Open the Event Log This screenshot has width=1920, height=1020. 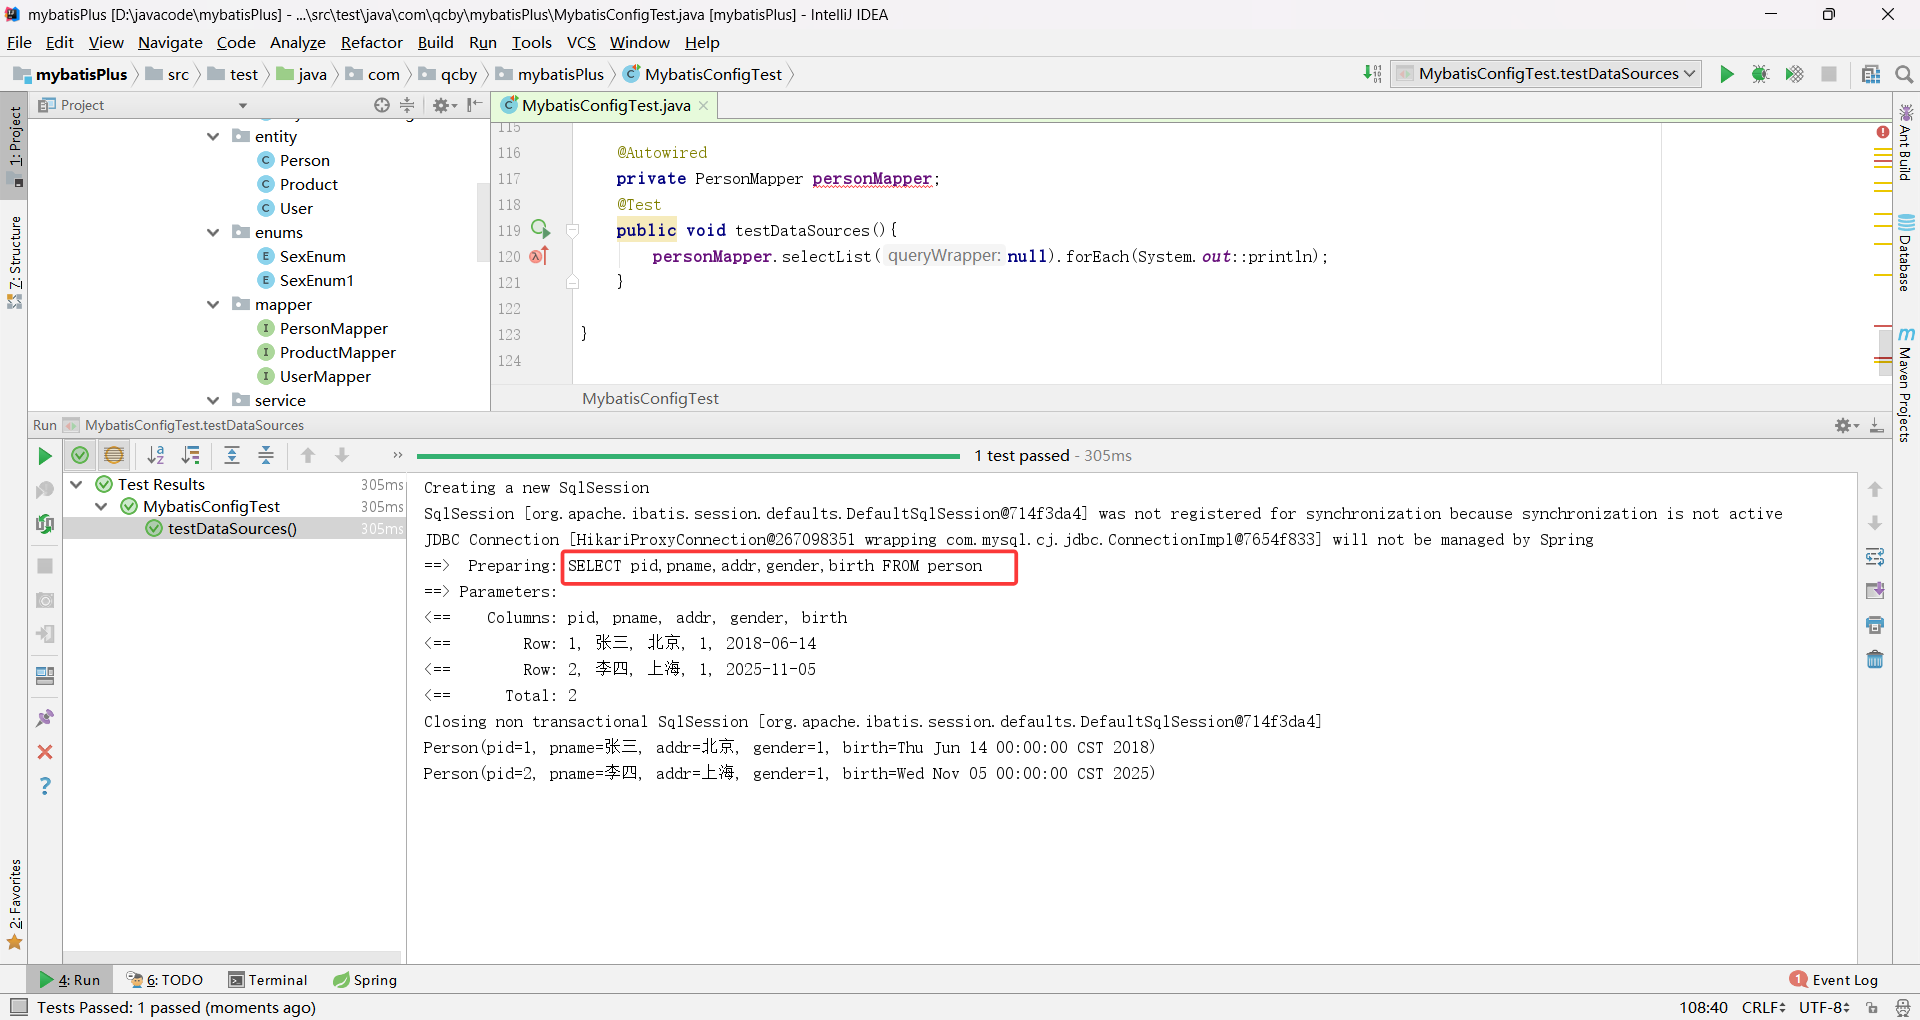[1834, 980]
